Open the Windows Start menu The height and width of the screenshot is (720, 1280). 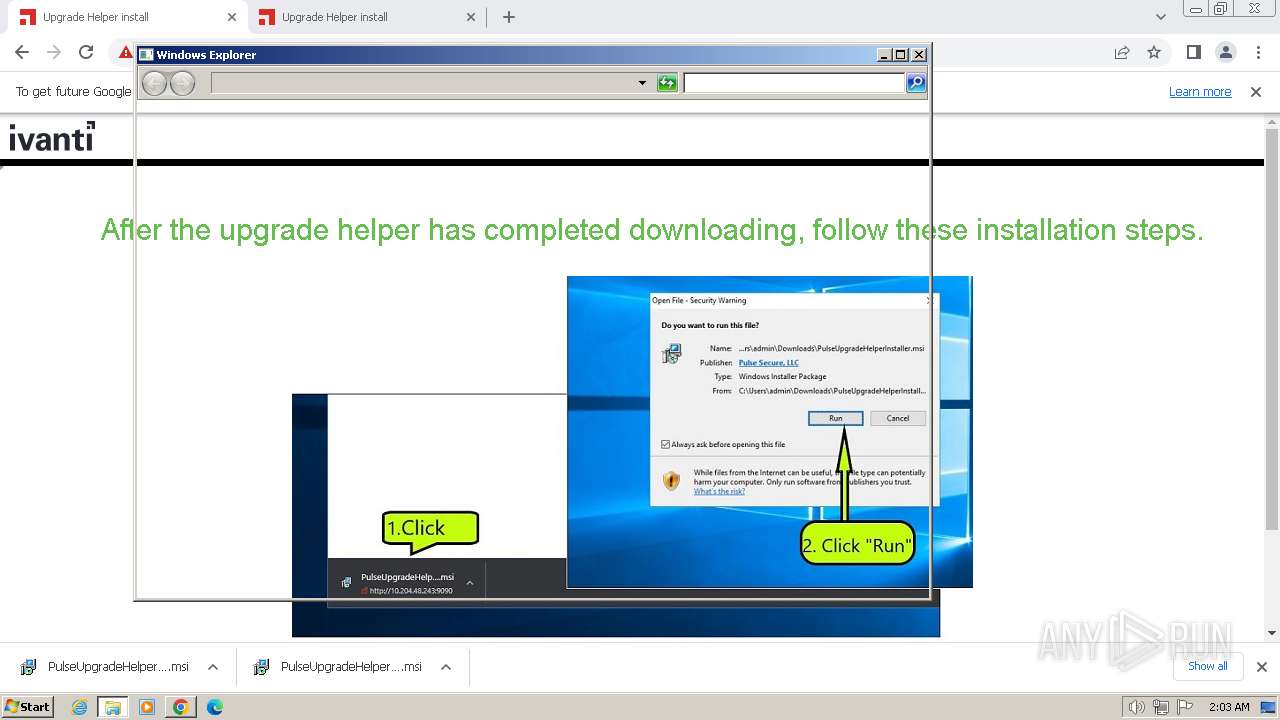(27, 707)
